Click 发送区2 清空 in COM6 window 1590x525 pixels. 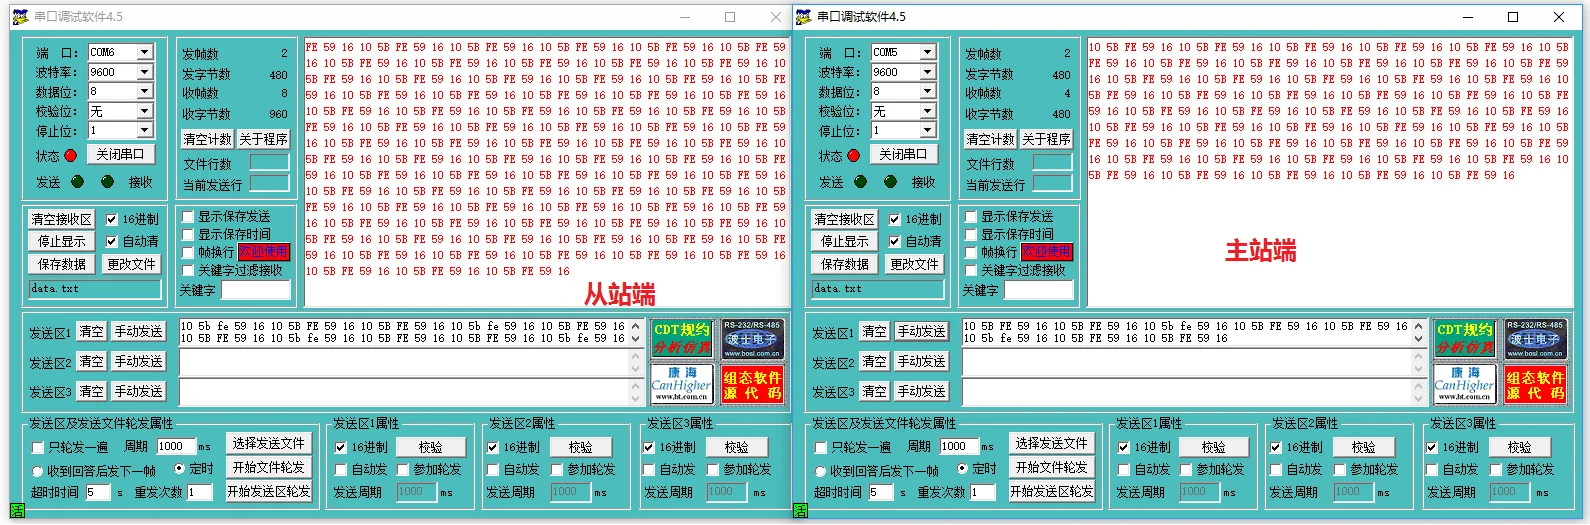point(92,361)
